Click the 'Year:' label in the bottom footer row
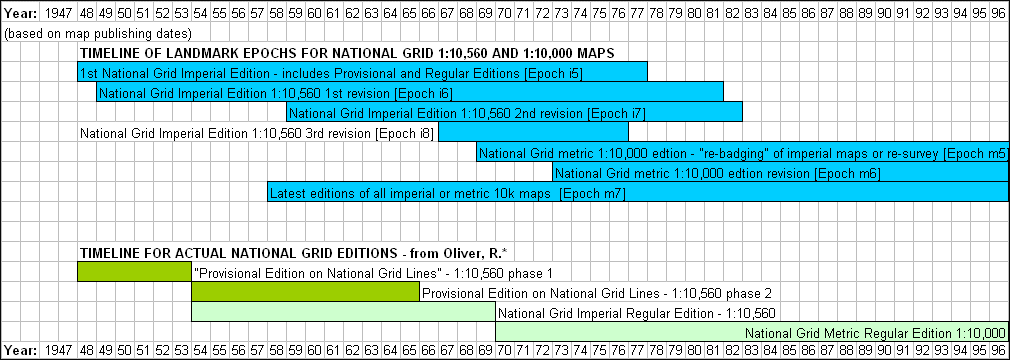 click(x=21, y=351)
